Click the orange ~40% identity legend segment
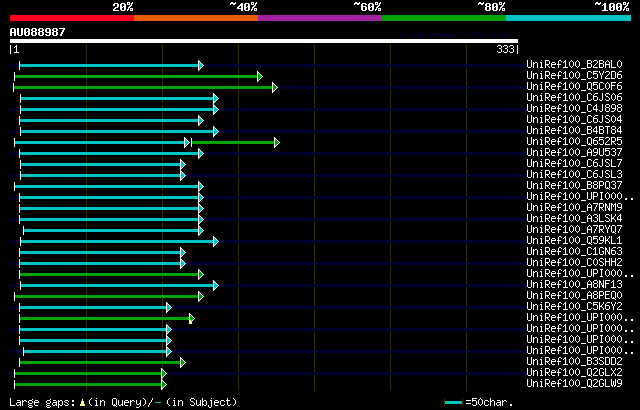The height and width of the screenshot is (410, 640). [196, 18]
